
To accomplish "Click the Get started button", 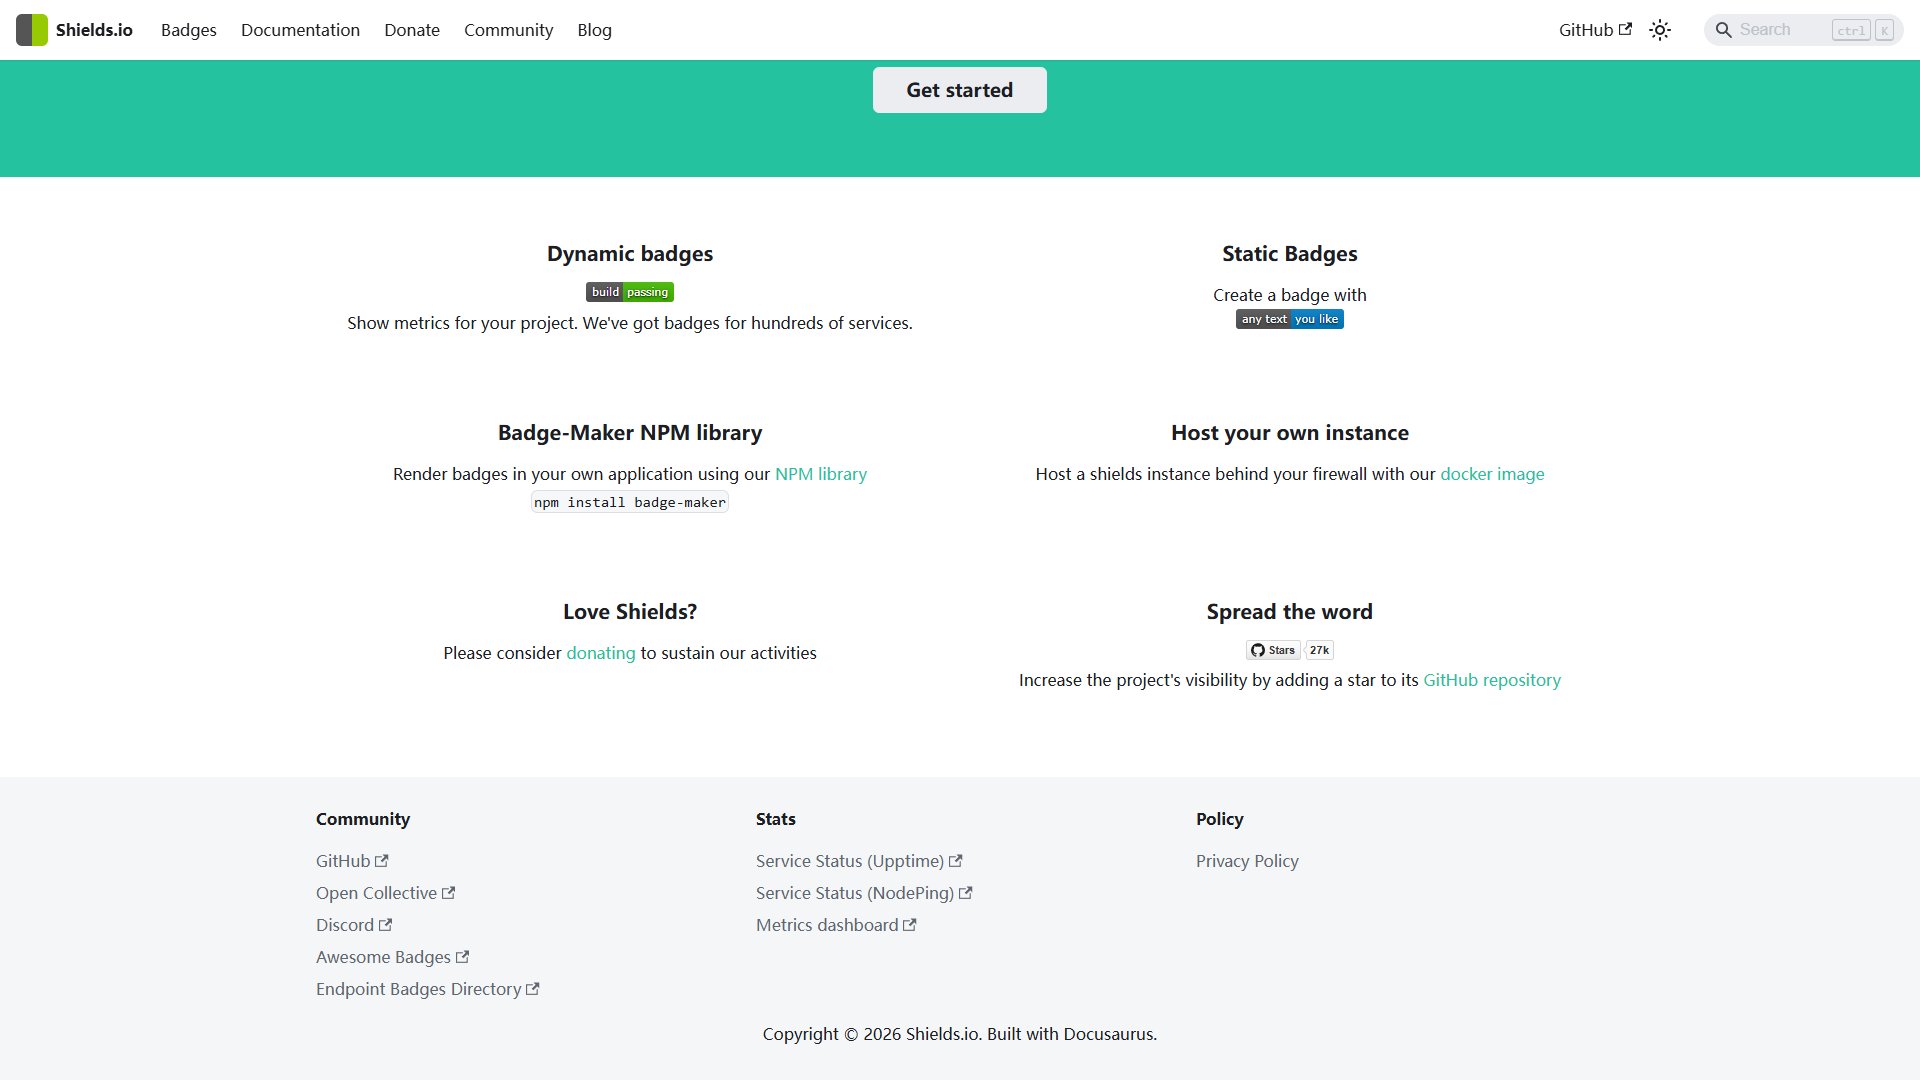I will 960,90.
